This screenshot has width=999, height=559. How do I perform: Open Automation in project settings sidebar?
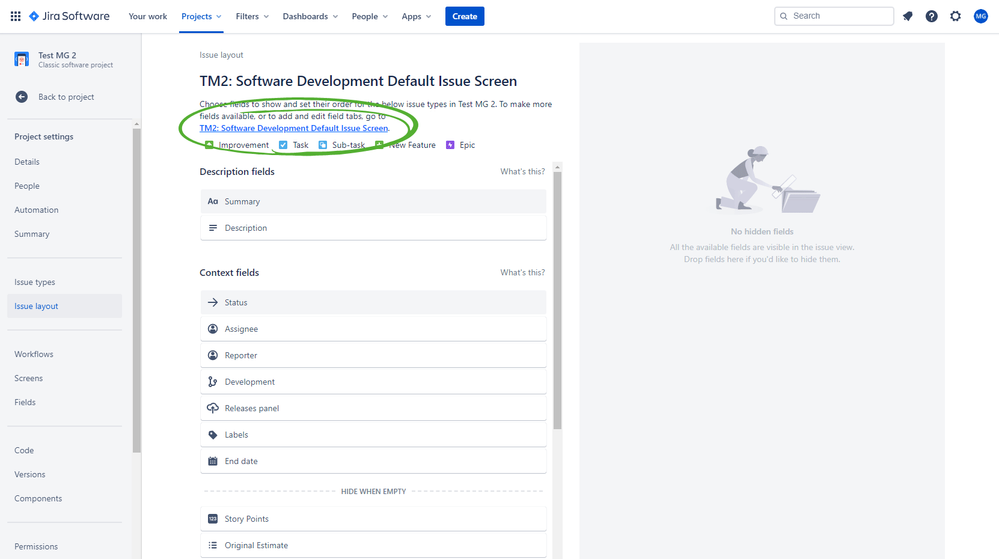[36, 210]
